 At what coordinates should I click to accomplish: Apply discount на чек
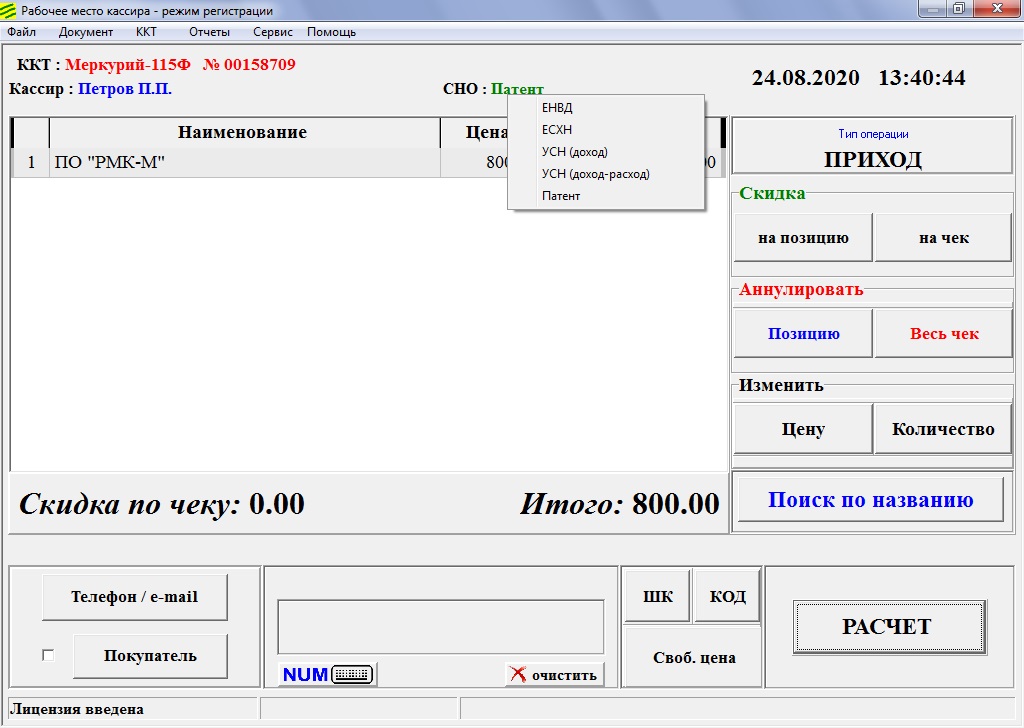click(x=943, y=238)
